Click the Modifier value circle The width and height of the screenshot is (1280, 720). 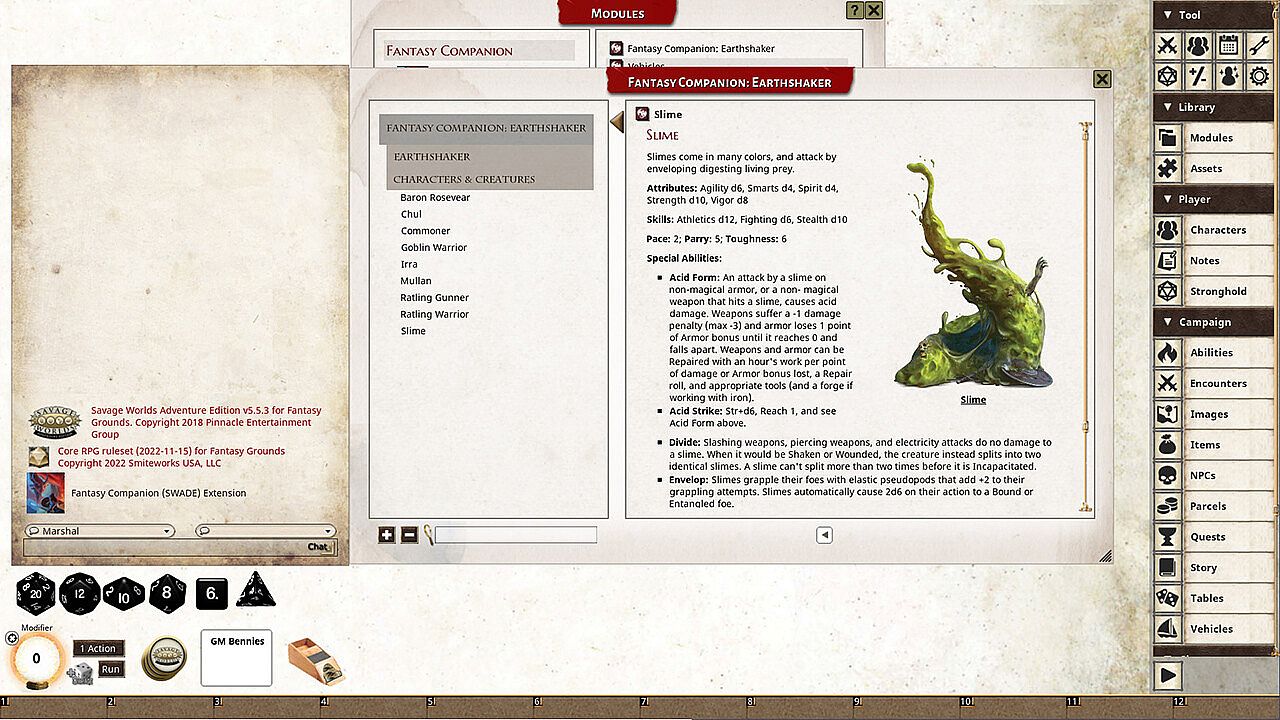click(36, 658)
